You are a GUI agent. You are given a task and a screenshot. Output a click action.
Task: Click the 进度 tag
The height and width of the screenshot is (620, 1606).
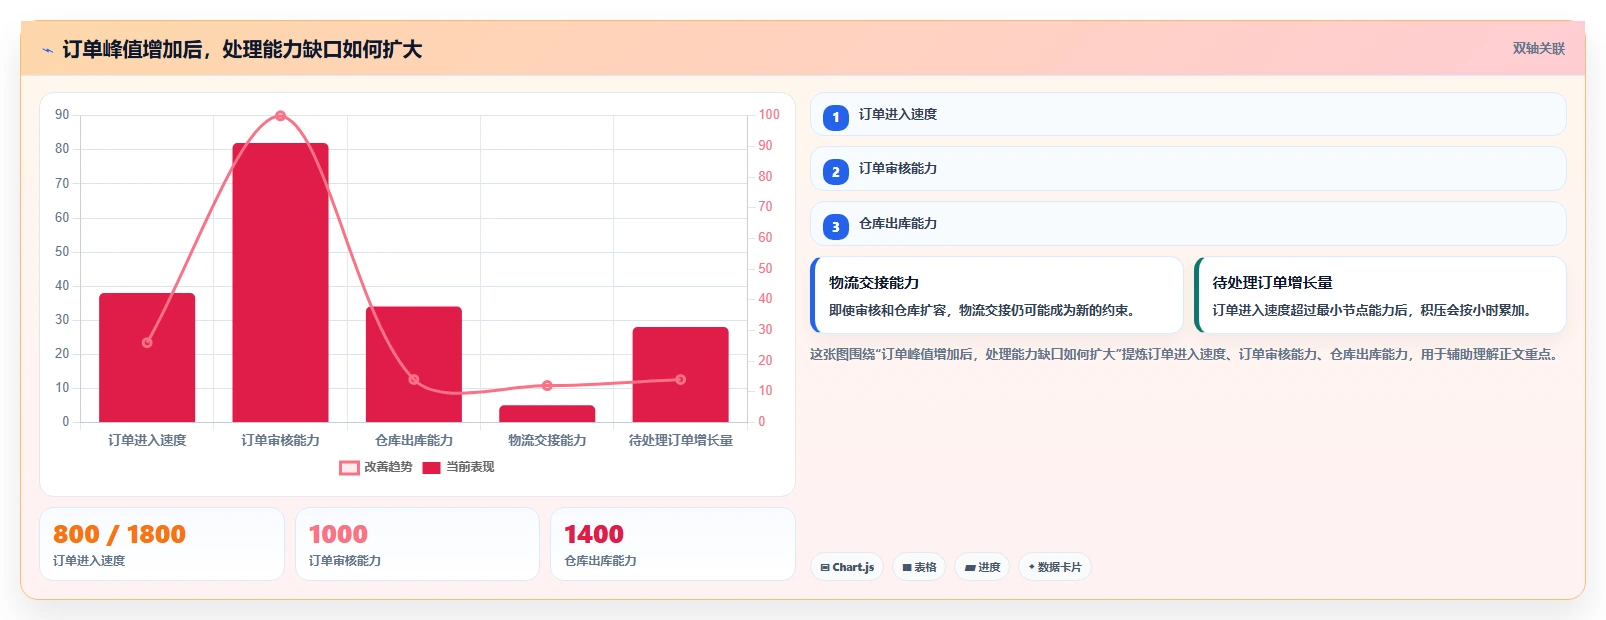coord(982,567)
